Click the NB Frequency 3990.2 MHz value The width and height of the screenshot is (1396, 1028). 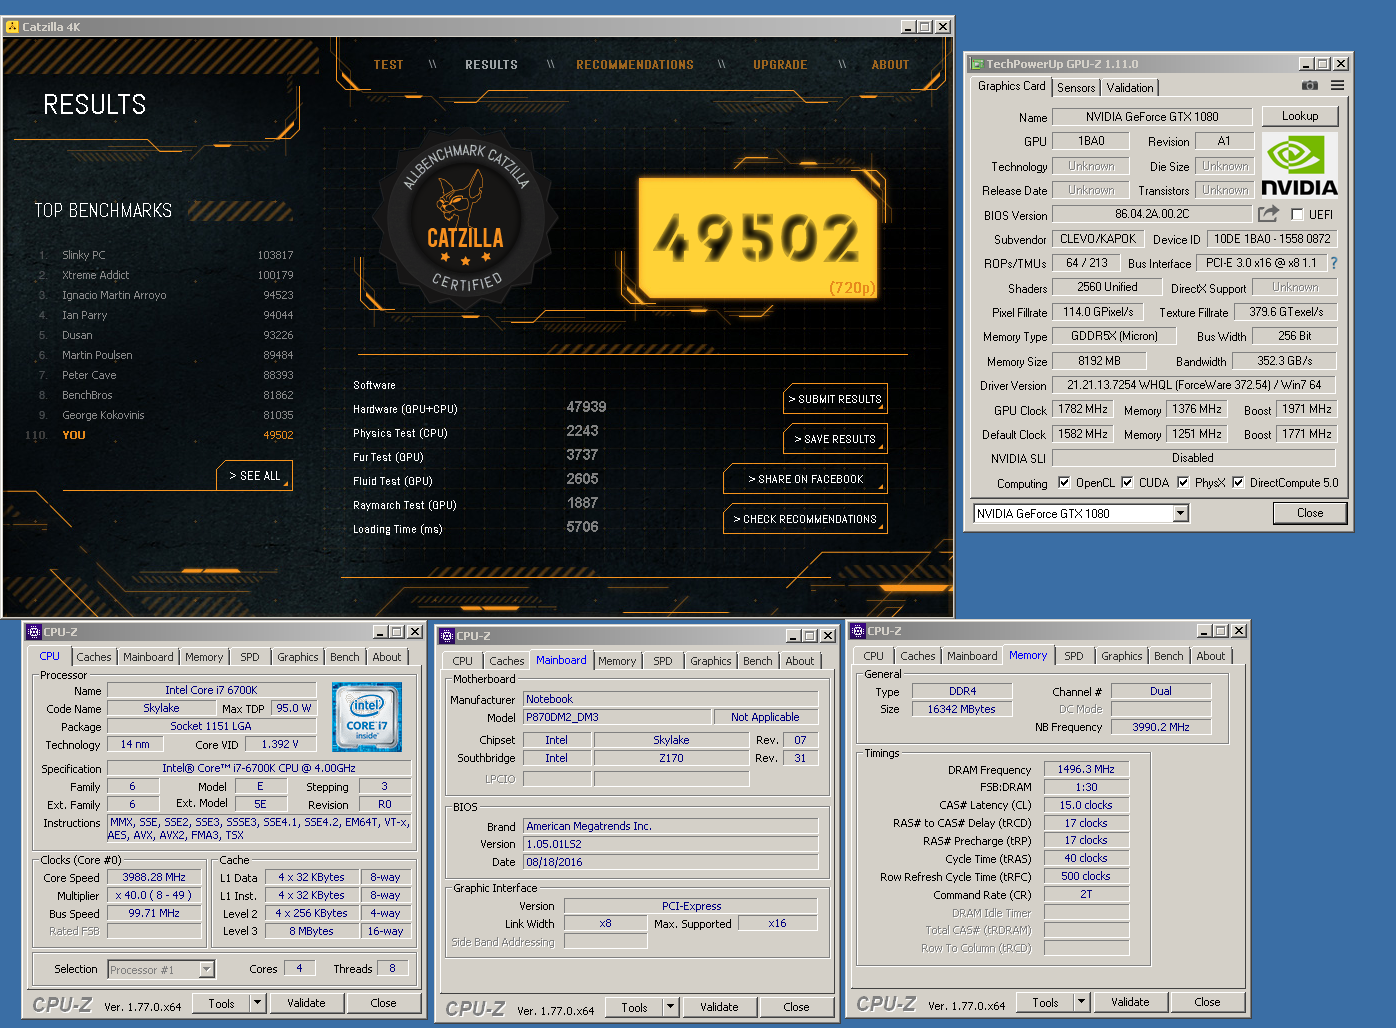(x=1161, y=727)
